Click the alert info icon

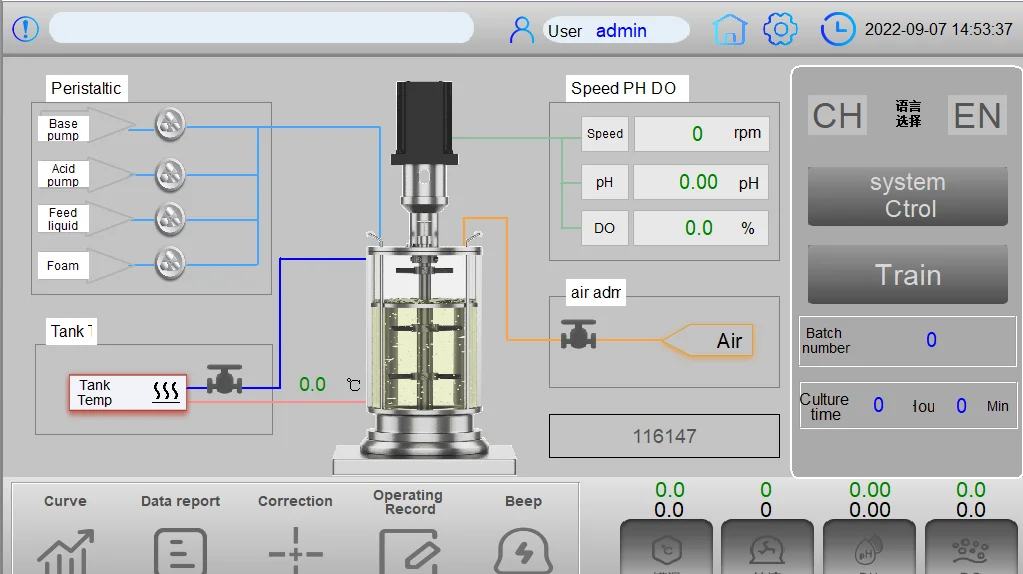[x=25, y=29]
